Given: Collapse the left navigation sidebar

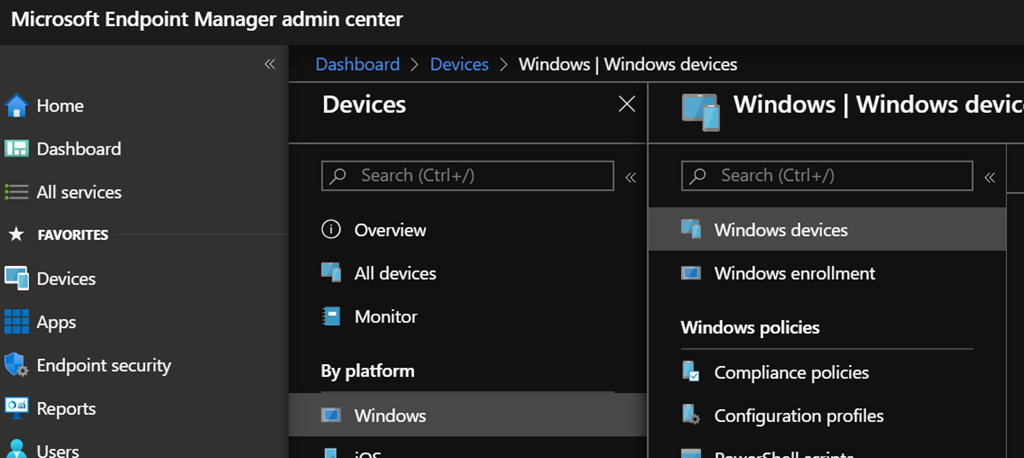Looking at the screenshot, I should click(269, 64).
